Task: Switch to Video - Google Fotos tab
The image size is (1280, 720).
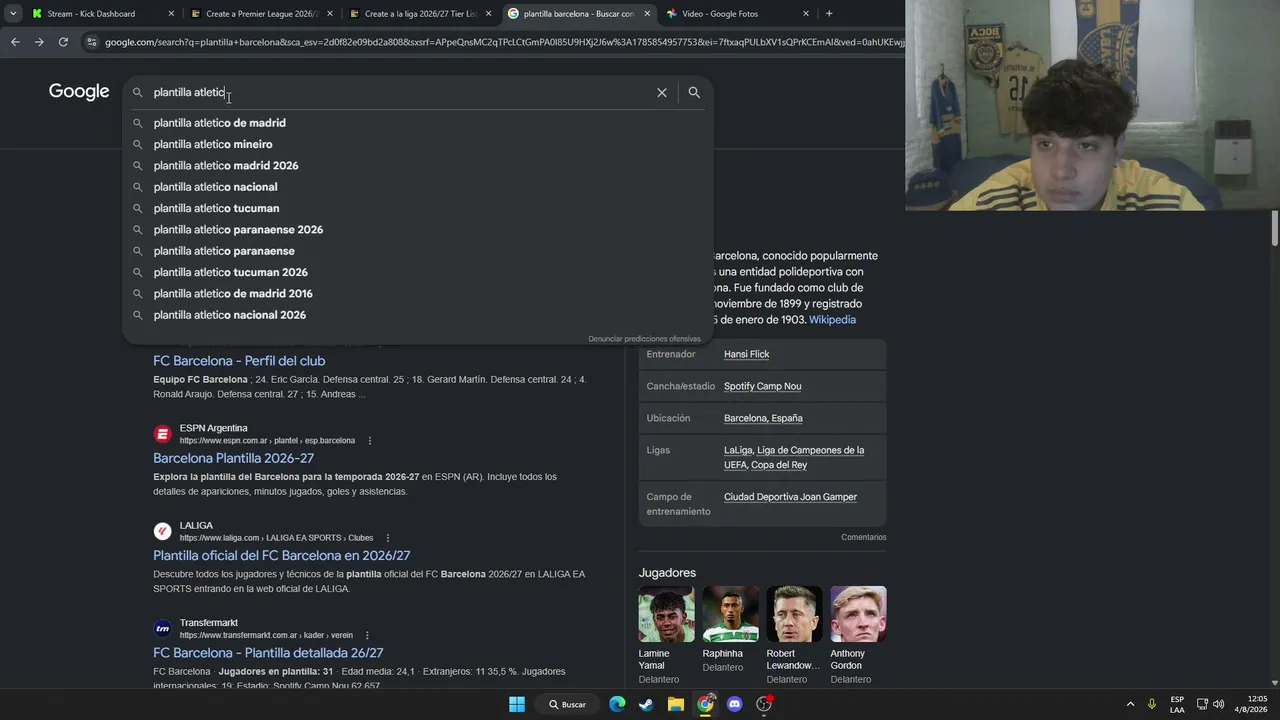Action: click(738, 14)
